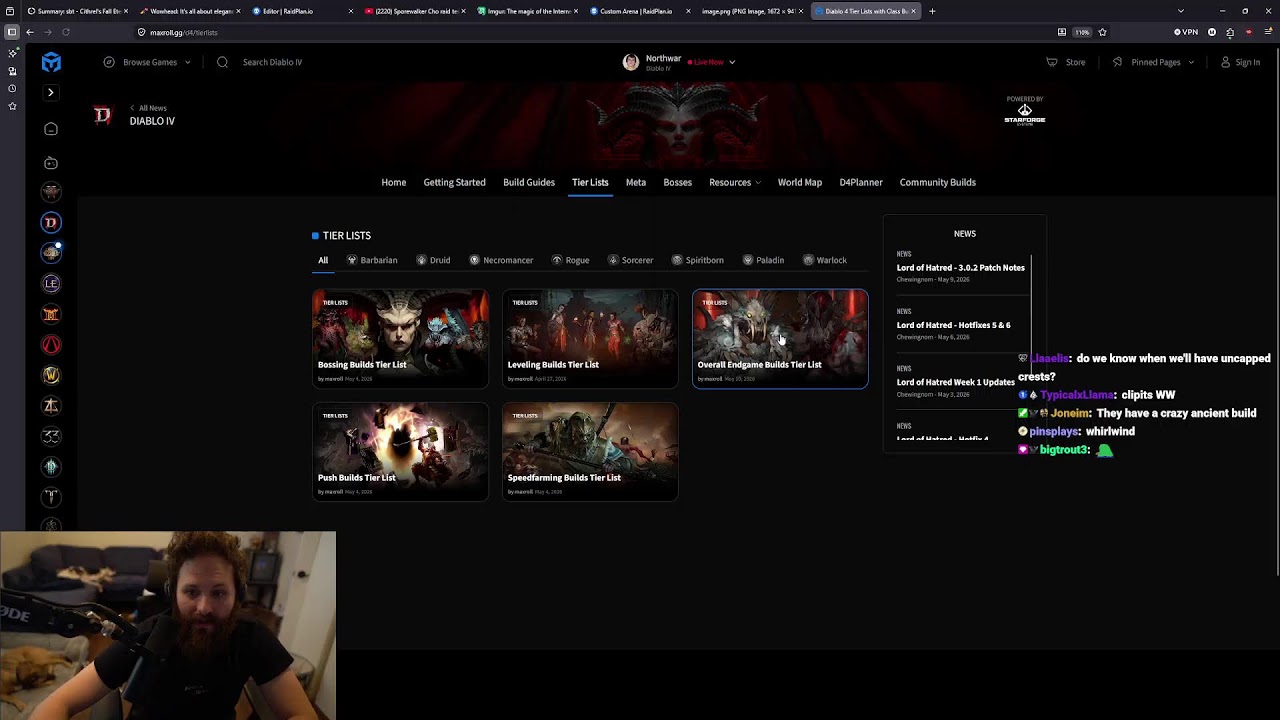This screenshot has width=1280, height=720.
Task: Select the Diablo IV game sidebar icon
Action: click(51, 222)
